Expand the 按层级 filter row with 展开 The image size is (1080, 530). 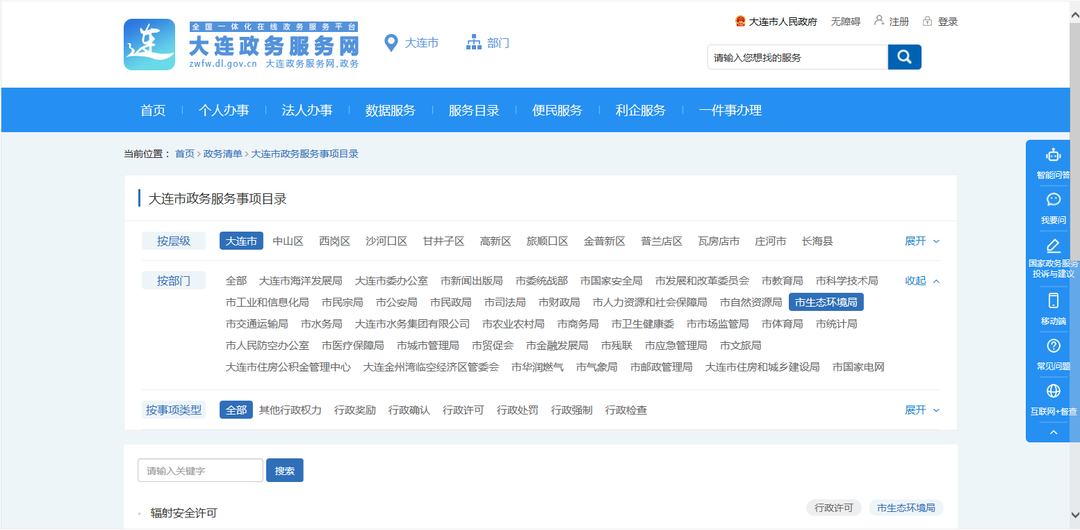pyautogui.click(x=921, y=241)
